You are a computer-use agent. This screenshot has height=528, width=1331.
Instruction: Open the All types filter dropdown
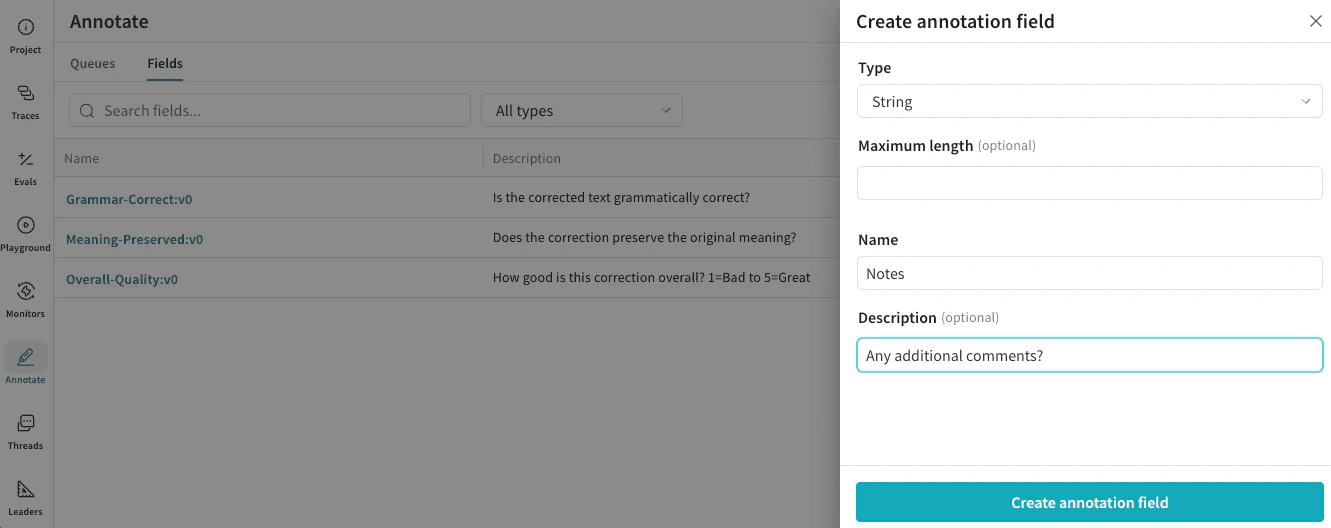click(x=582, y=111)
